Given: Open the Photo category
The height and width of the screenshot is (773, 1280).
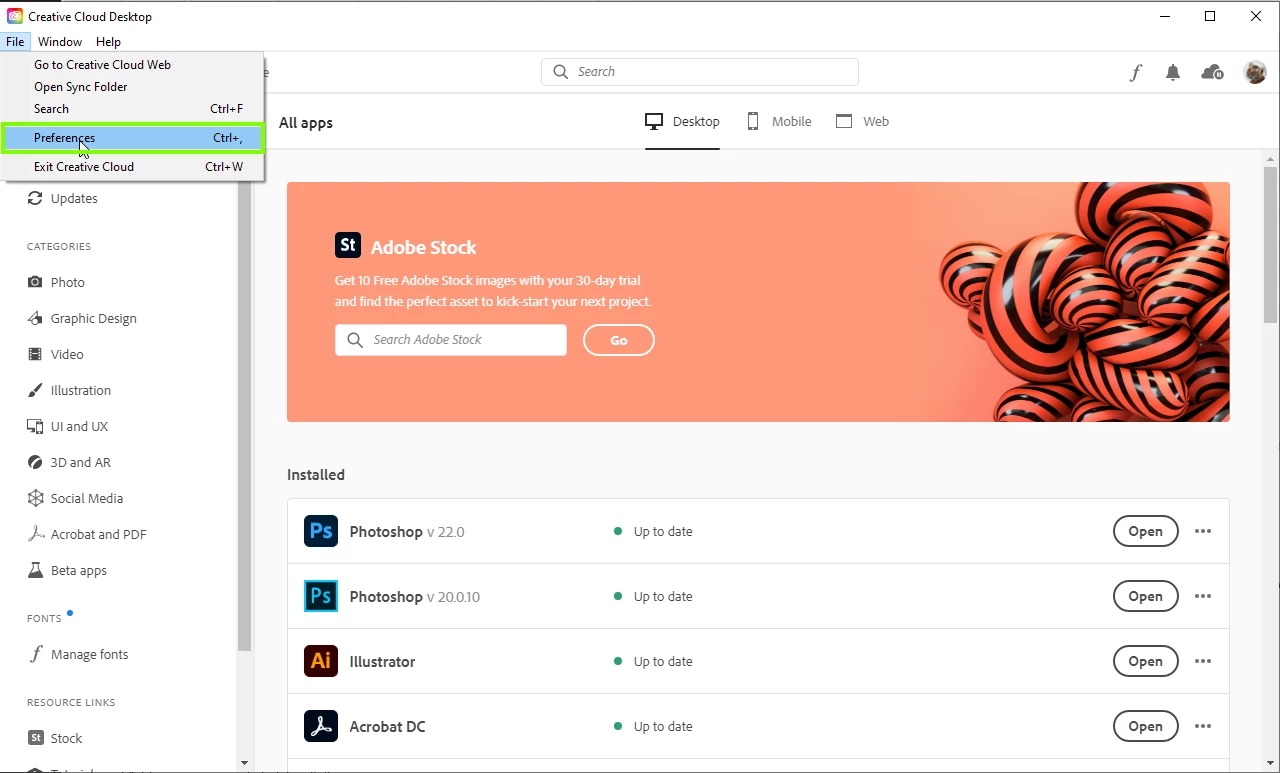Looking at the screenshot, I should (x=56, y=282).
